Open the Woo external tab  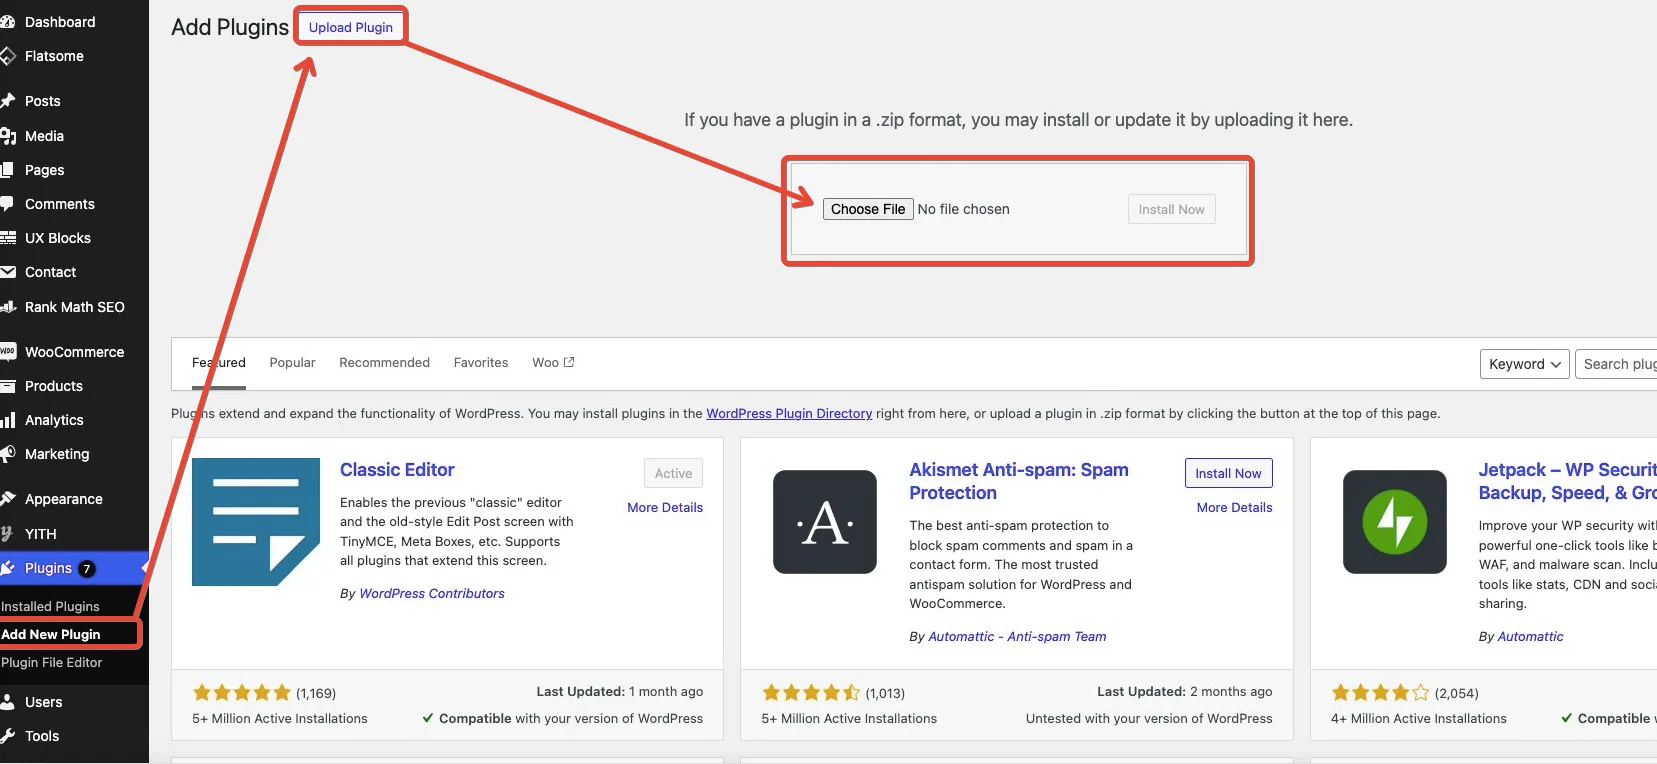pos(553,363)
